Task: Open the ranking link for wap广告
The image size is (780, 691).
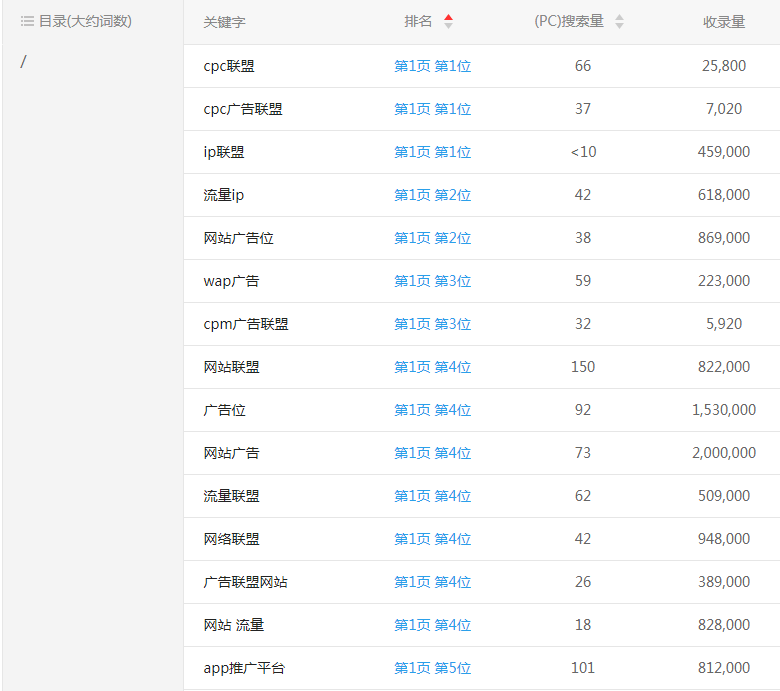Action: [x=432, y=281]
